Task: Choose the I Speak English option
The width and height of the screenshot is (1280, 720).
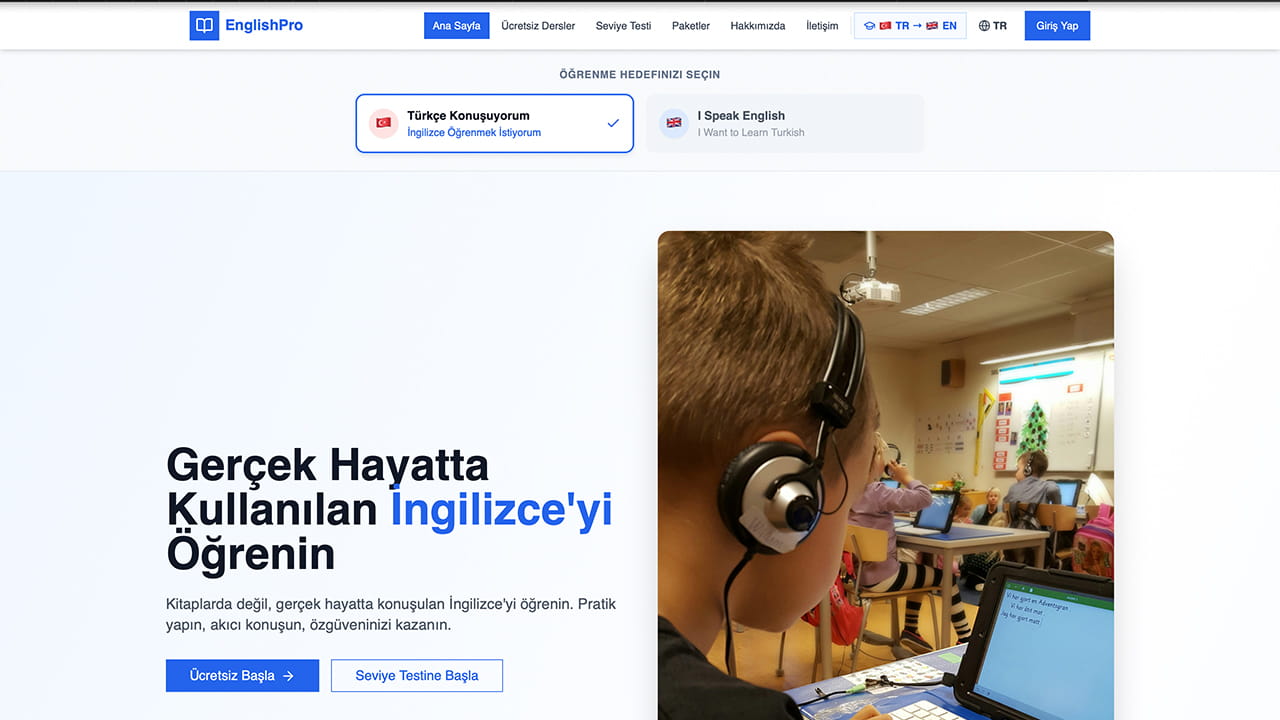Action: point(784,123)
